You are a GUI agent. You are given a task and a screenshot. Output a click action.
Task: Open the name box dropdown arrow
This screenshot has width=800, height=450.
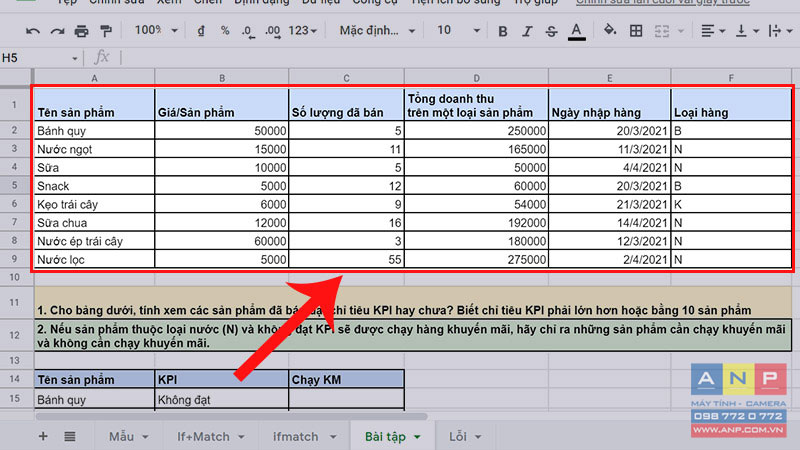[x=74, y=59]
